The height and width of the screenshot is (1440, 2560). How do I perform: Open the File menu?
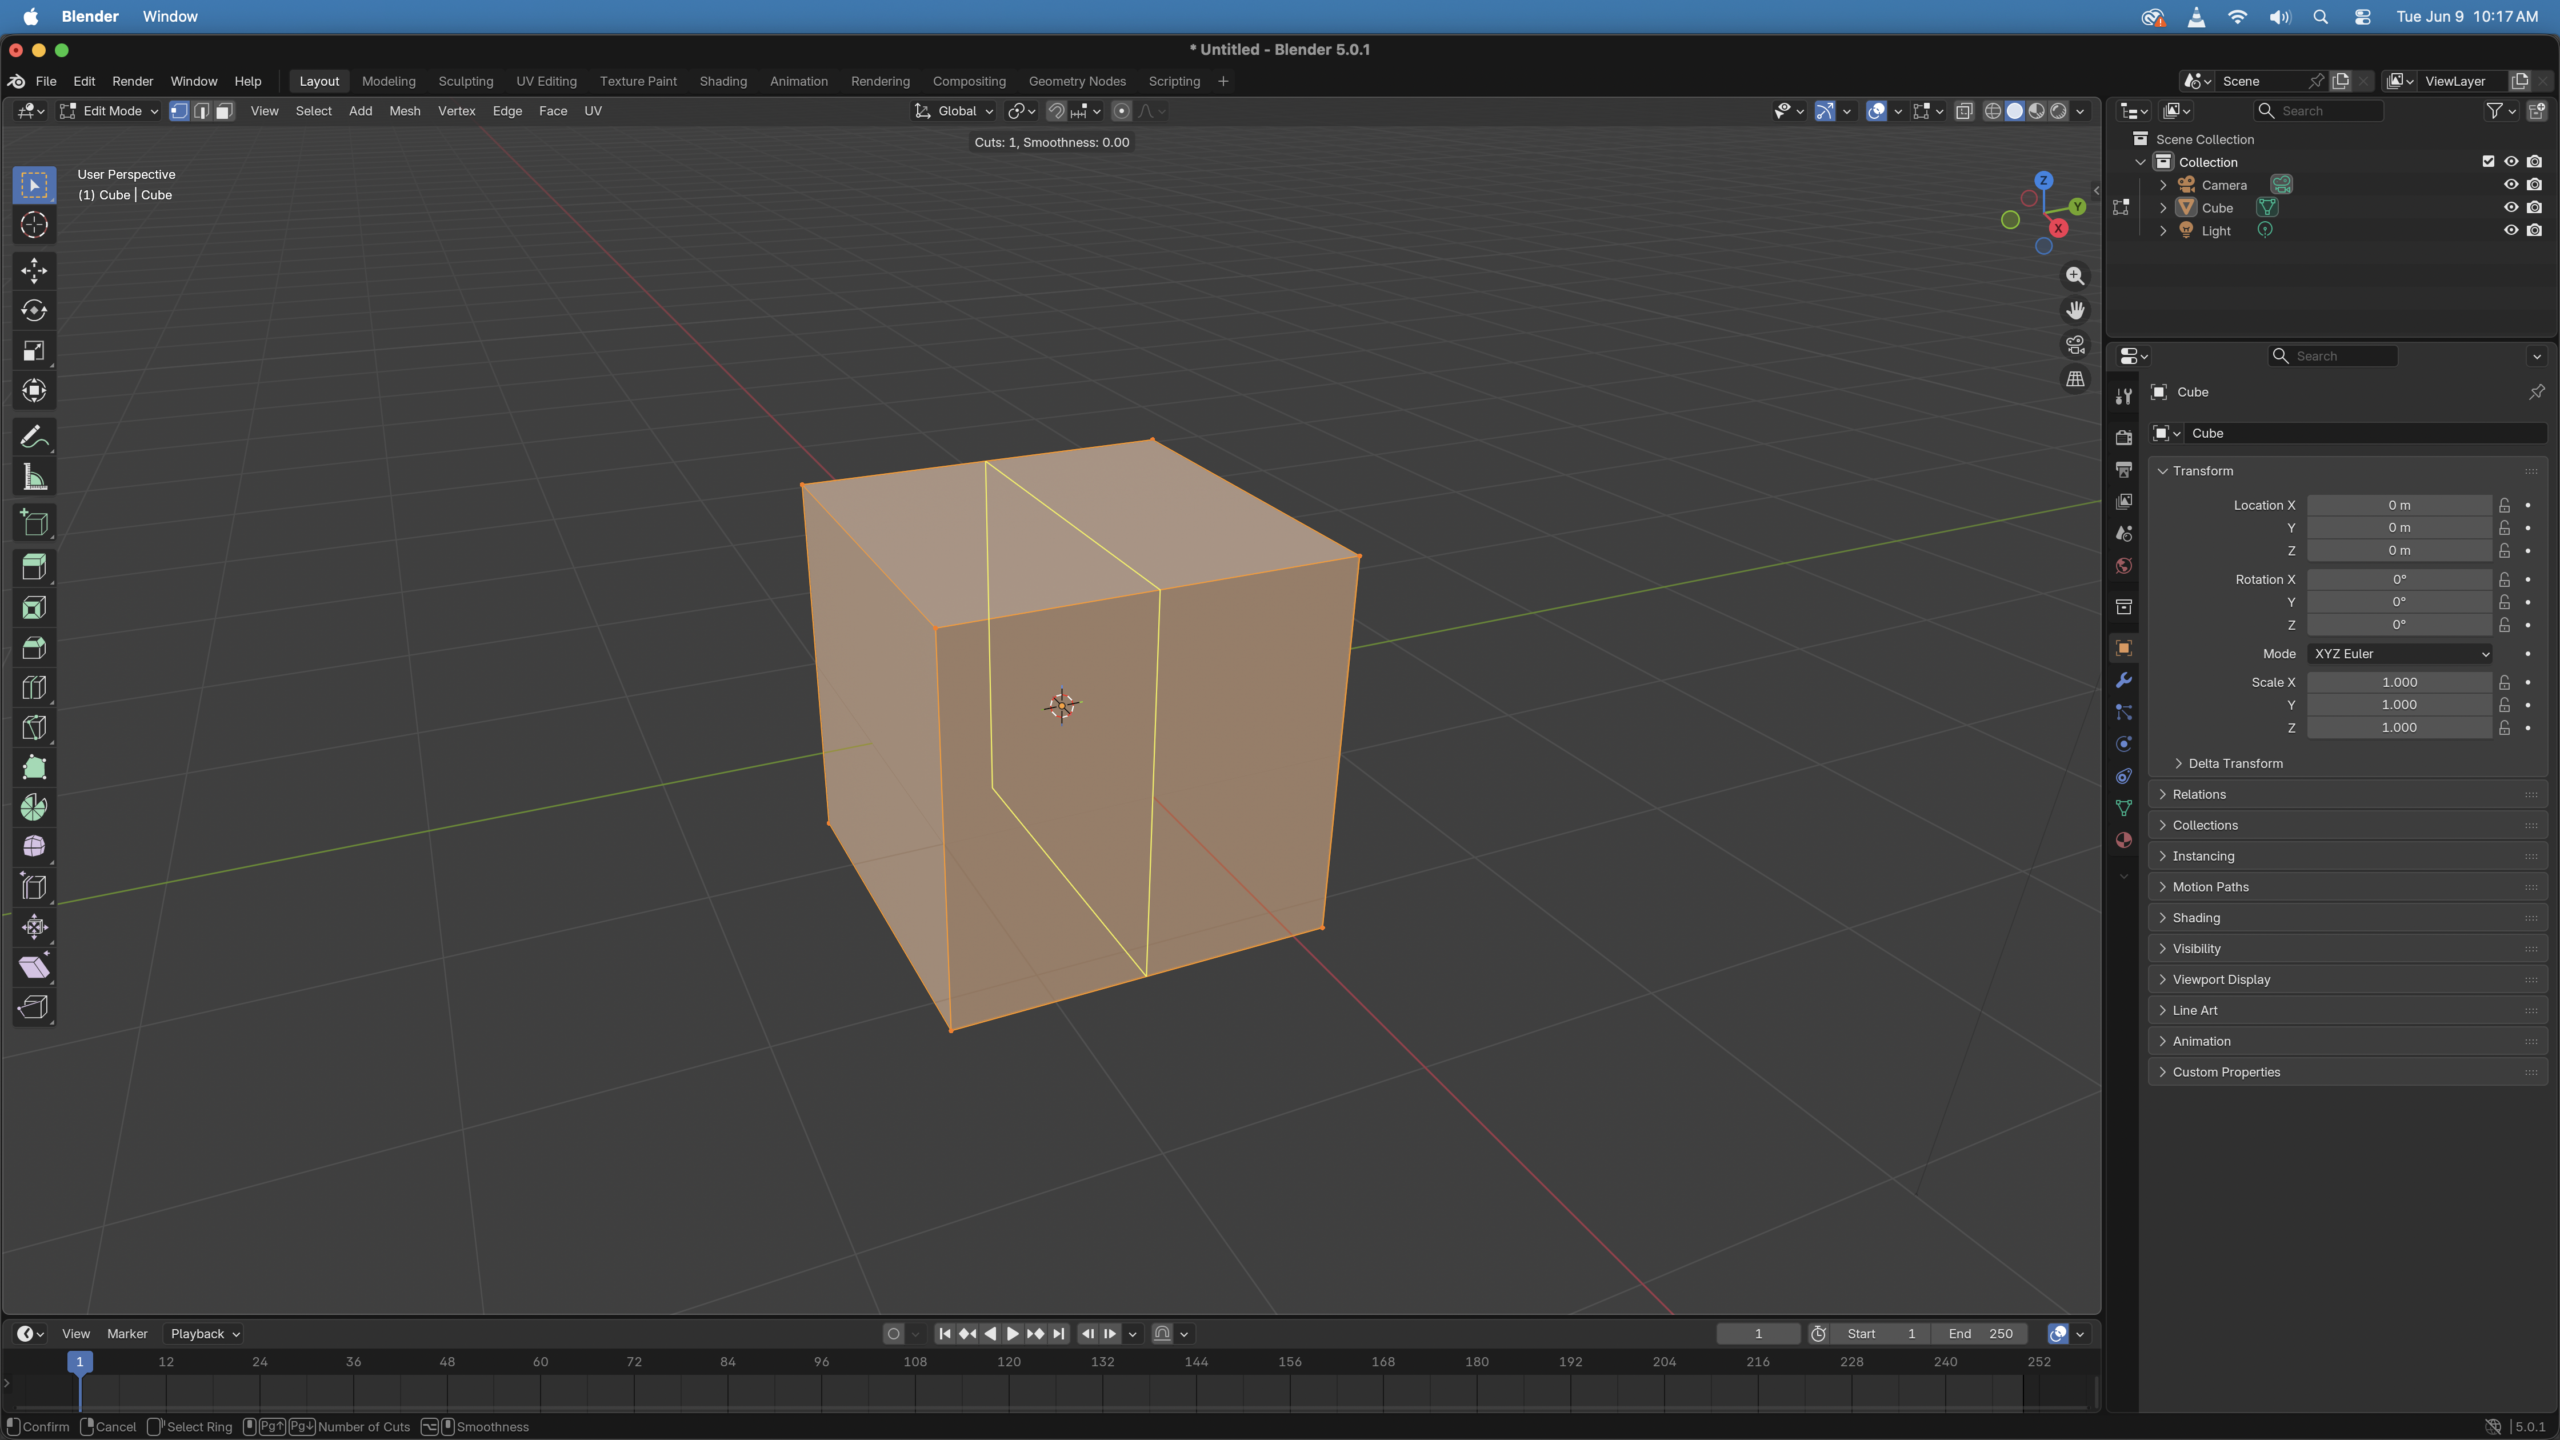tap(46, 81)
